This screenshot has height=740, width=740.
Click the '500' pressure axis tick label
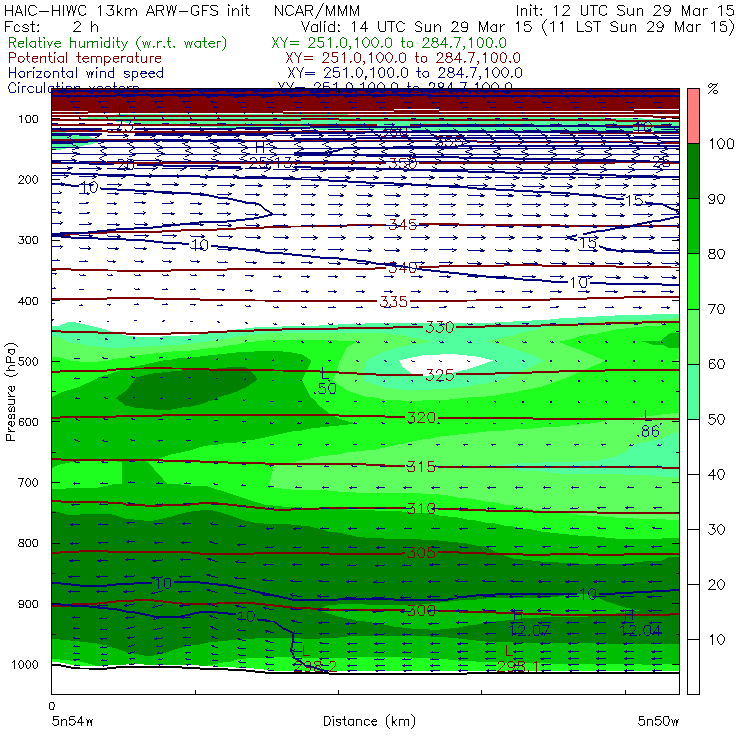tap(28, 361)
